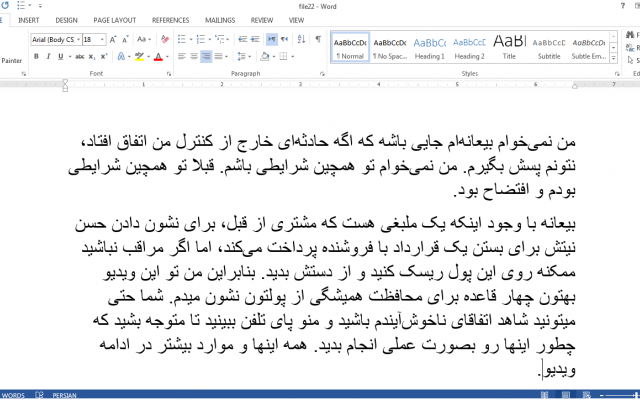
Task: Open the VIEW tab
Action: [296, 20]
